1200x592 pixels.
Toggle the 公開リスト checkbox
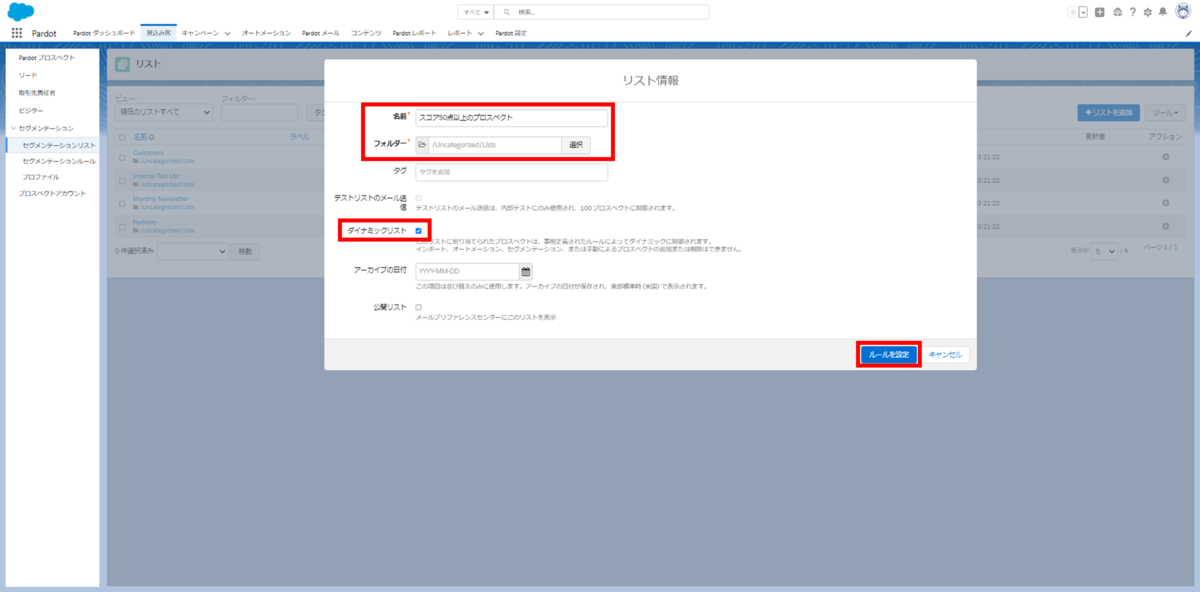pos(418,307)
